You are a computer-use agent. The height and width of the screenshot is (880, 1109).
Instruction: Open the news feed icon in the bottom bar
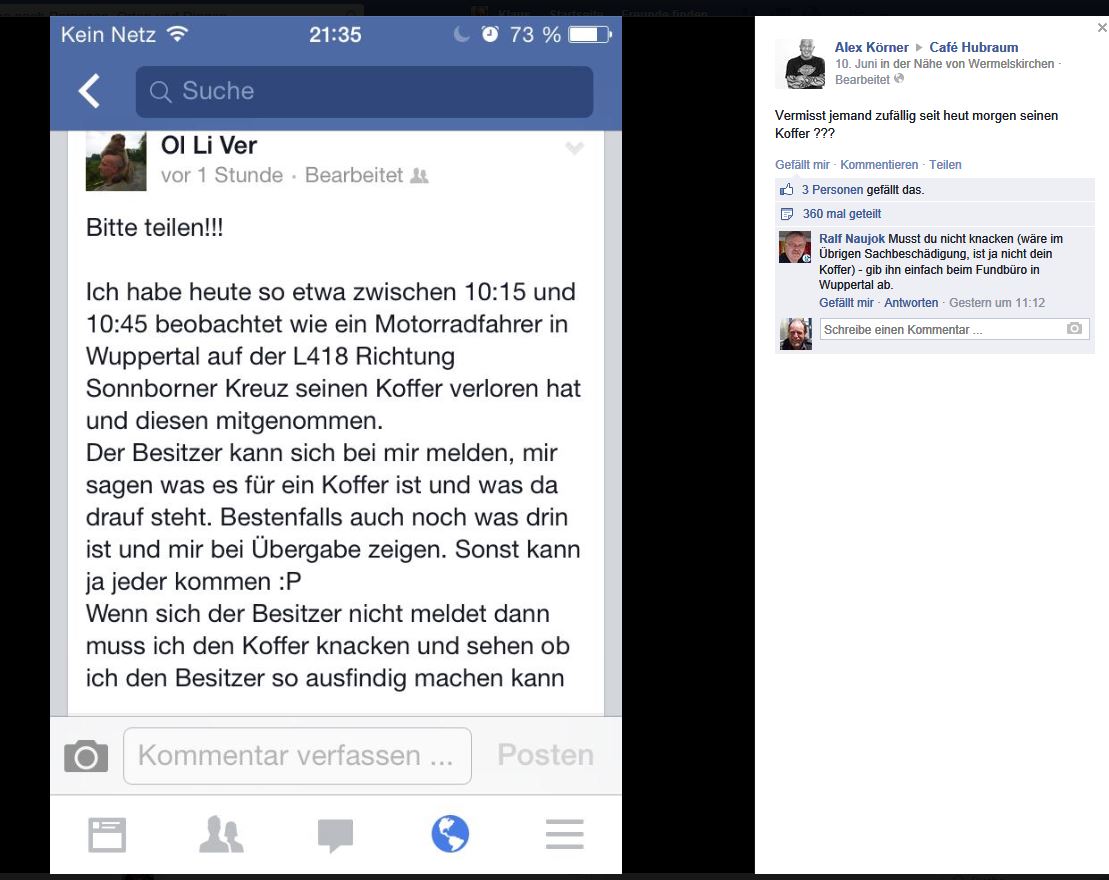click(107, 835)
